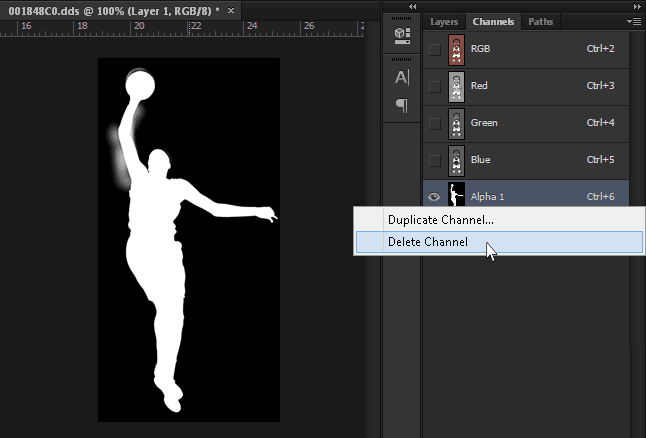Open the 3D panel icon
This screenshot has height=438, width=646.
coord(402,35)
